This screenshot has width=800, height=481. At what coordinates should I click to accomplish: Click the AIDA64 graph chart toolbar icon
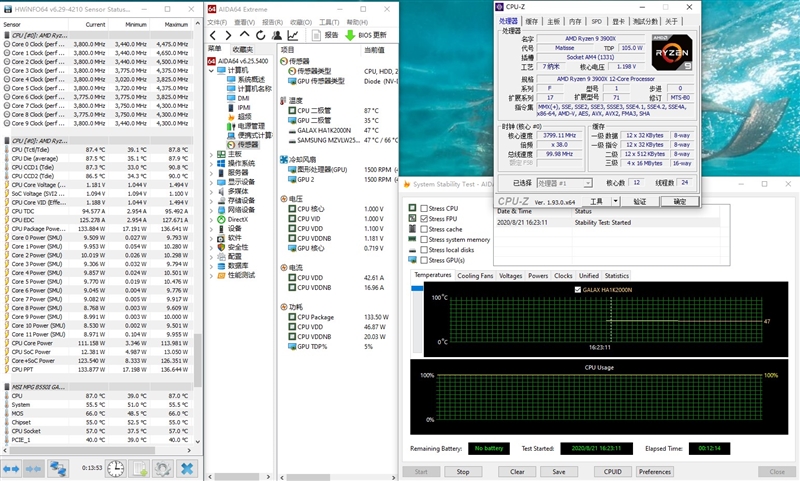pyautogui.click(x=293, y=35)
